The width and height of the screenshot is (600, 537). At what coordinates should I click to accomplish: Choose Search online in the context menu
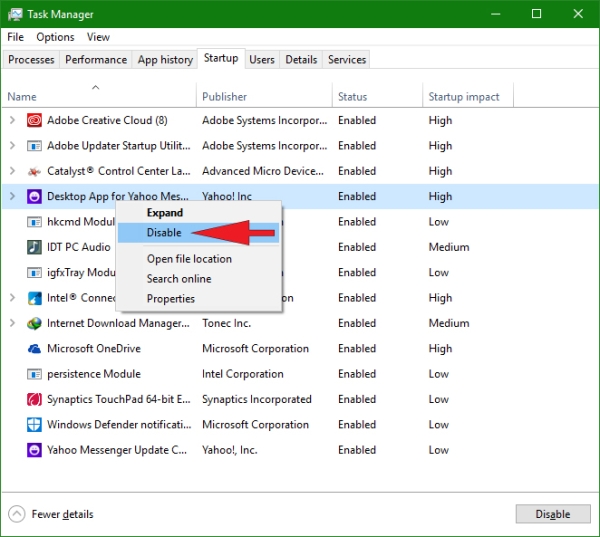point(199,279)
